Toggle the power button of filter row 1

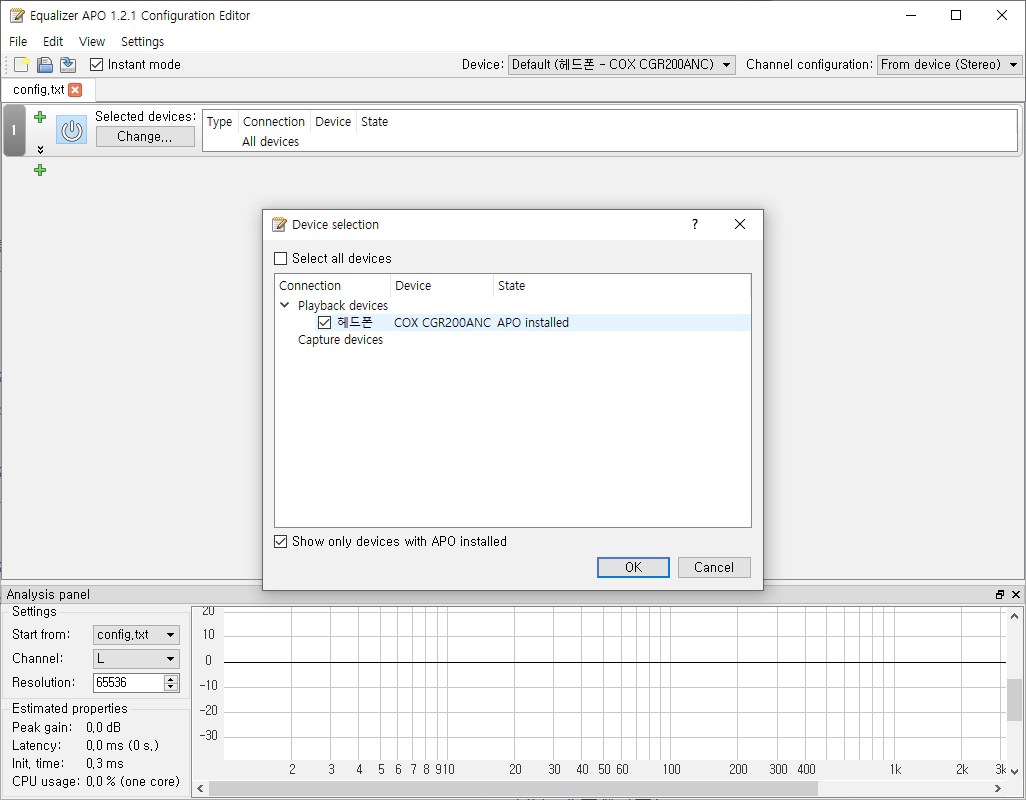(71, 131)
